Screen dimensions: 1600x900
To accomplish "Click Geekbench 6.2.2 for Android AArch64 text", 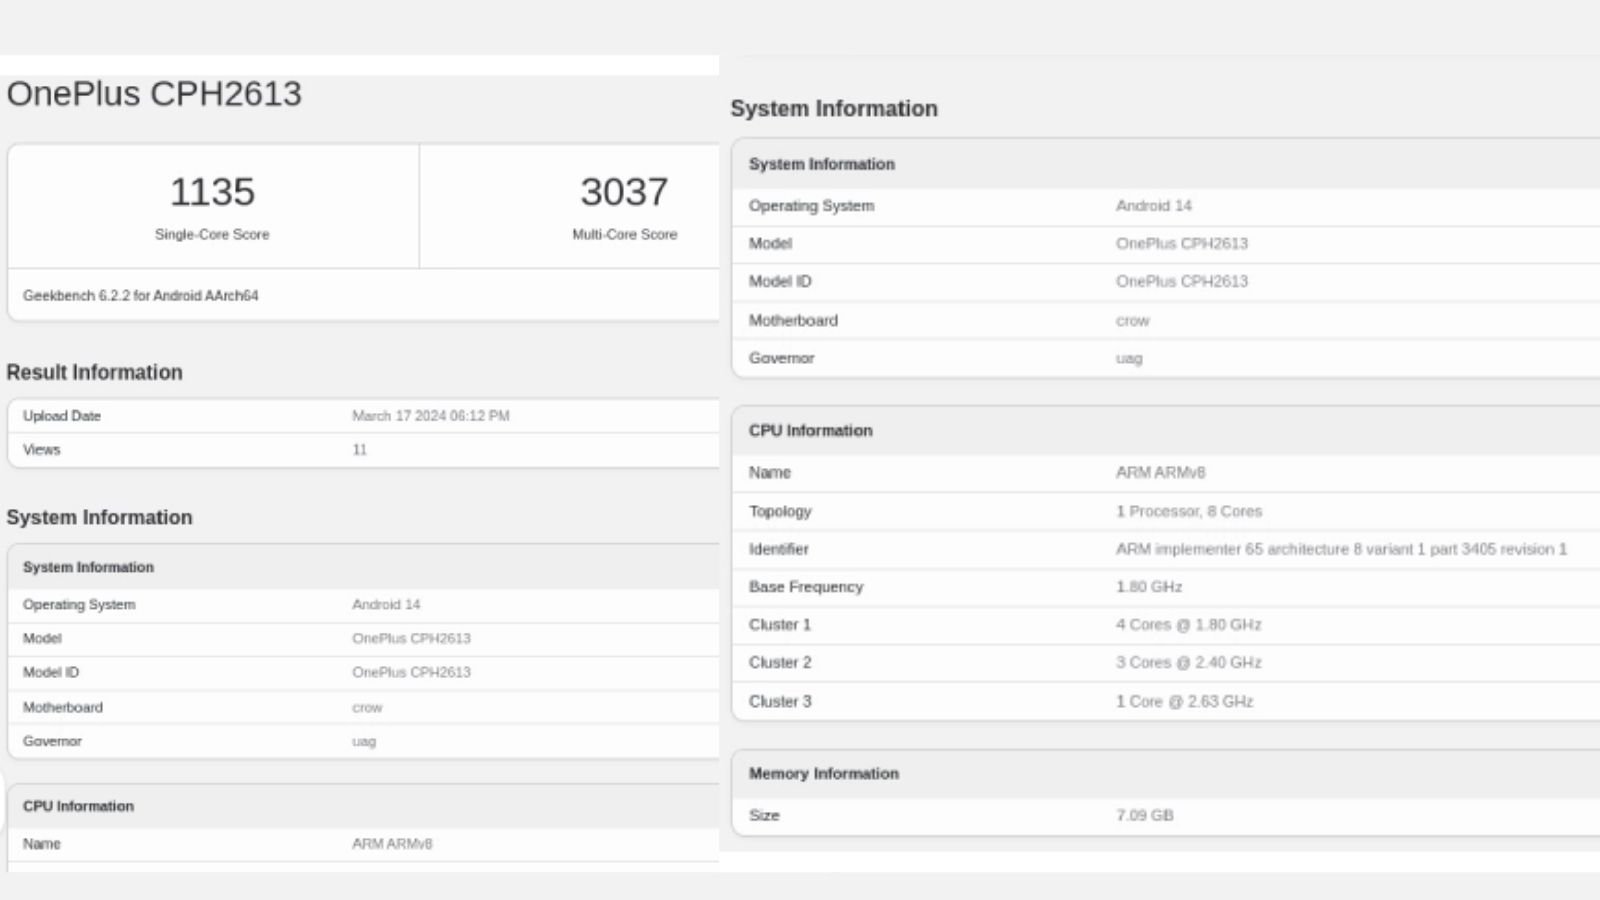I will point(141,296).
